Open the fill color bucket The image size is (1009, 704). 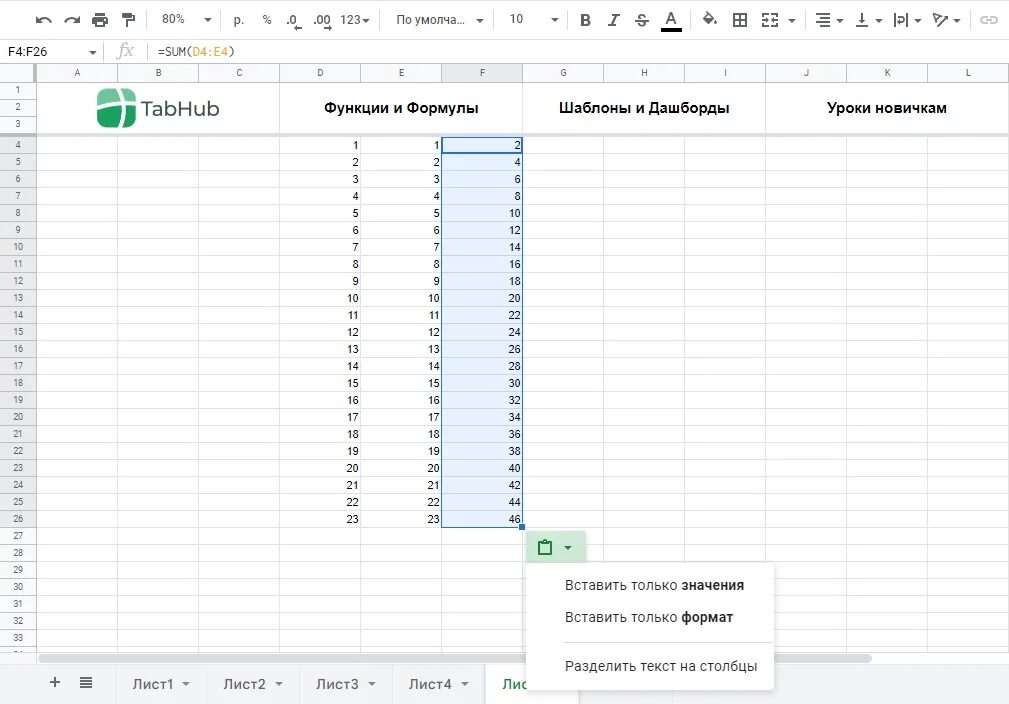(x=710, y=19)
